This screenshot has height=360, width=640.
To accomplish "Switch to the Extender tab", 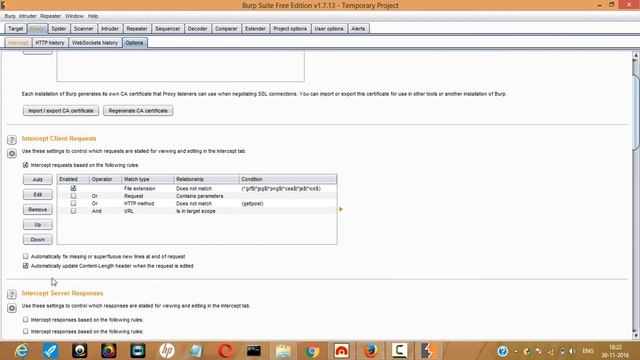I will (x=255, y=29).
